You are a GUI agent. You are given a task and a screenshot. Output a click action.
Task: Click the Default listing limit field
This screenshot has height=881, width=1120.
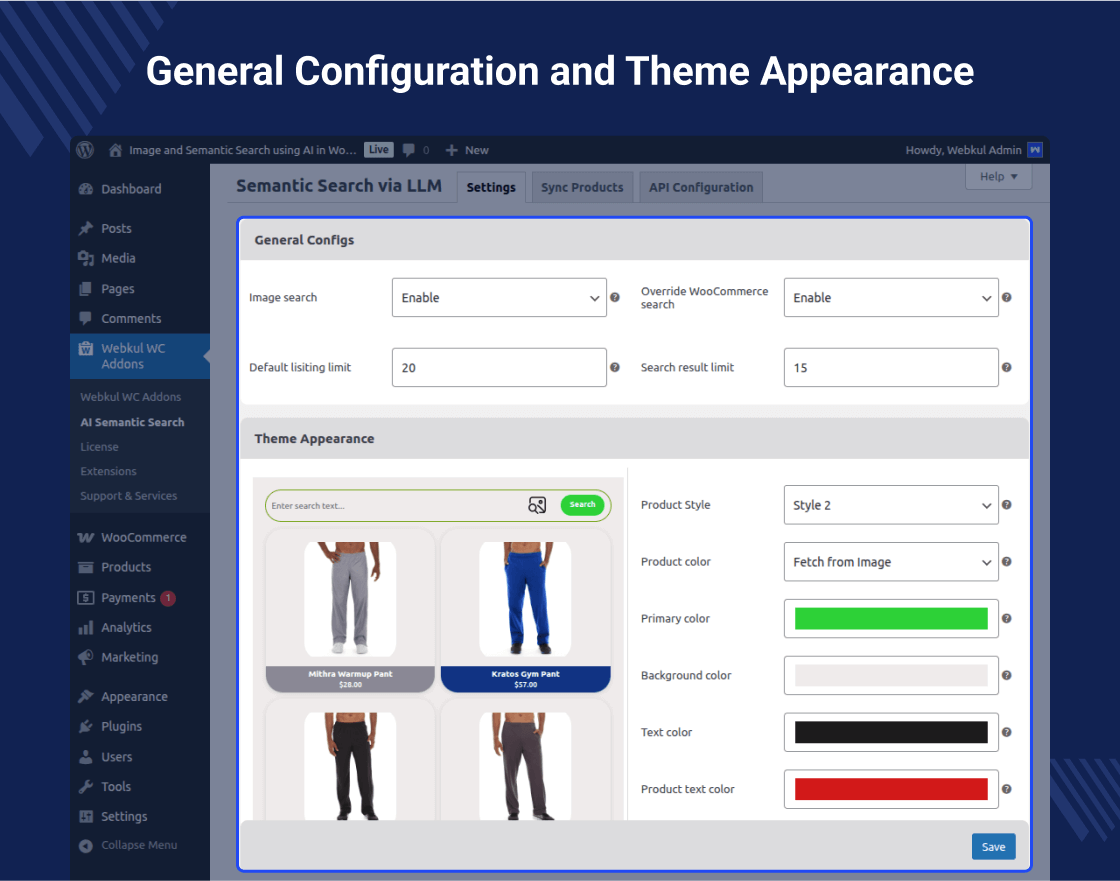click(x=499, y=367)
